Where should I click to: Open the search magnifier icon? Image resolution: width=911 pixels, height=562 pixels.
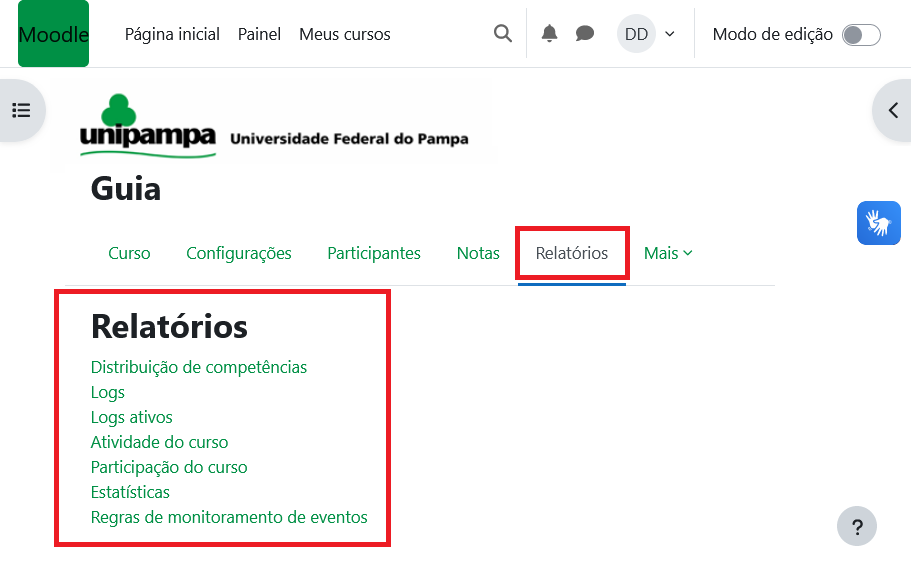(503, 34)
